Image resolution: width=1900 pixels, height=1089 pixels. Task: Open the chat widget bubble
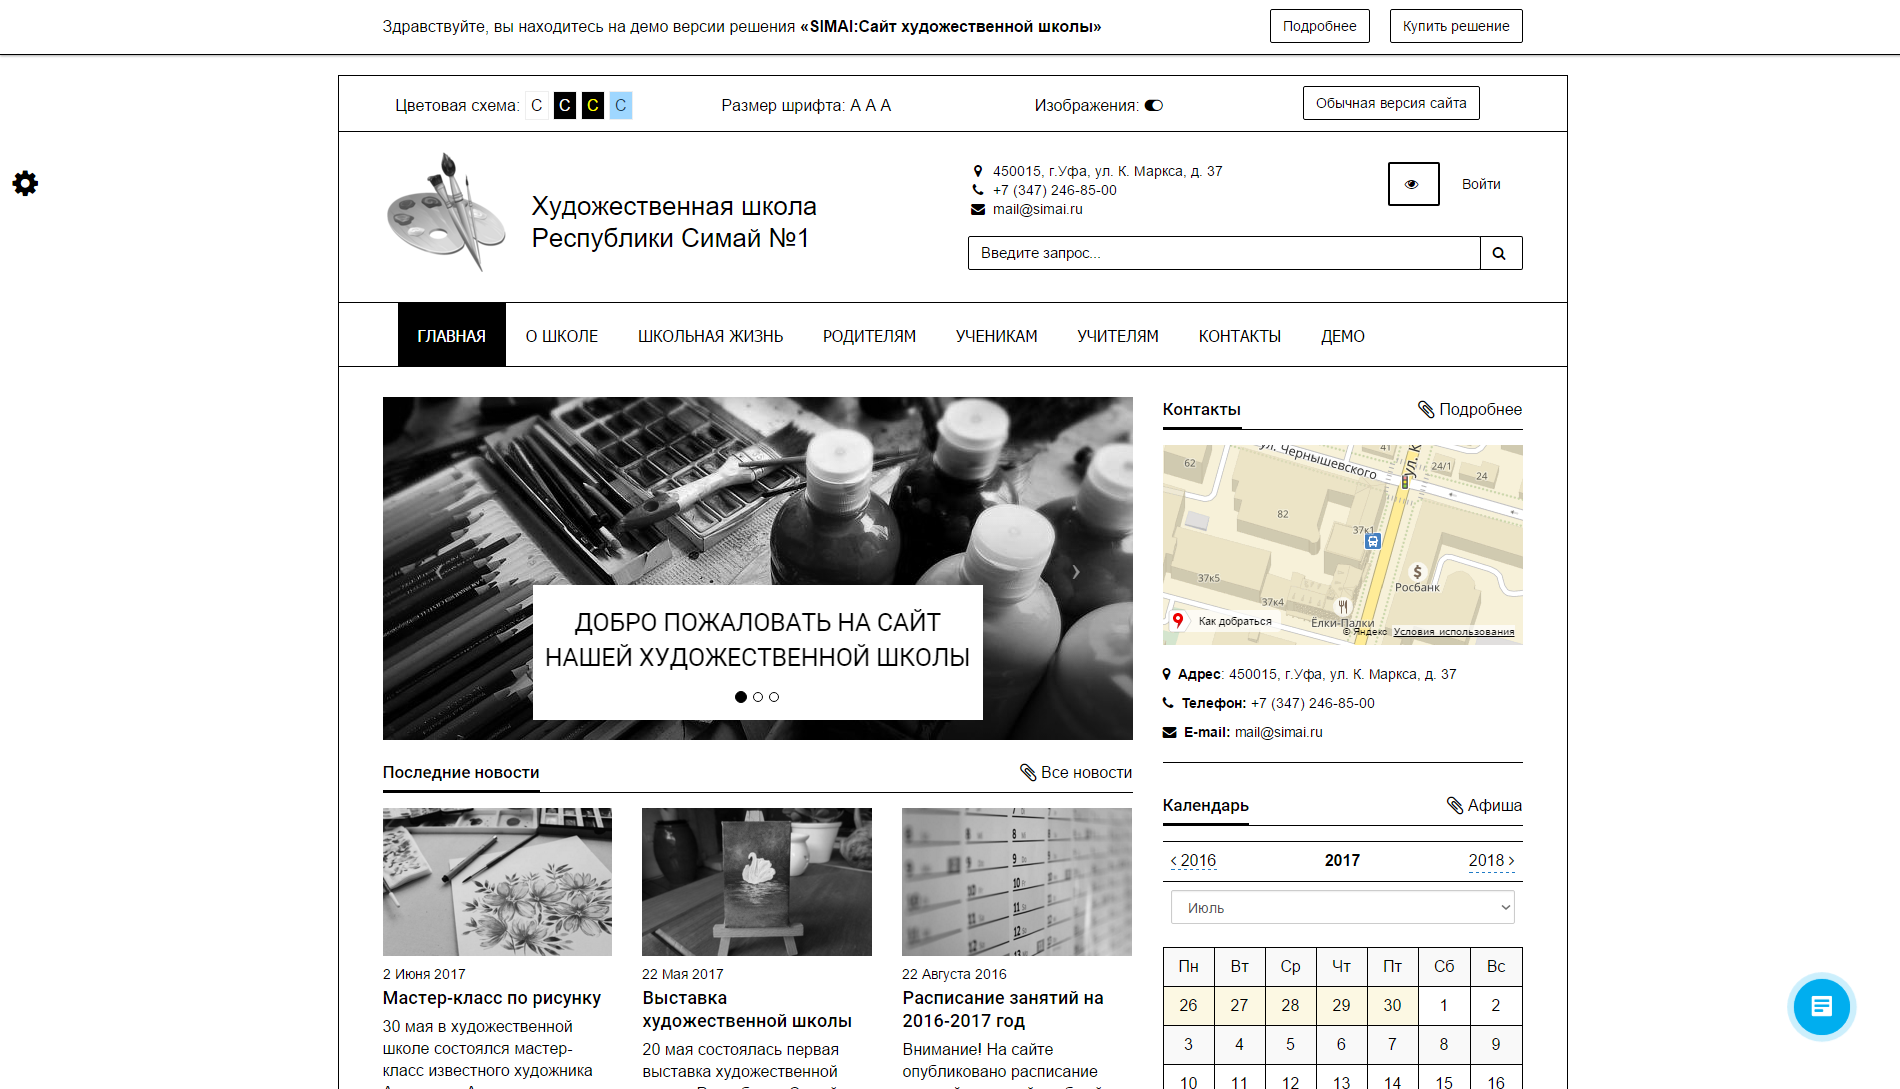(1820, 1006)
